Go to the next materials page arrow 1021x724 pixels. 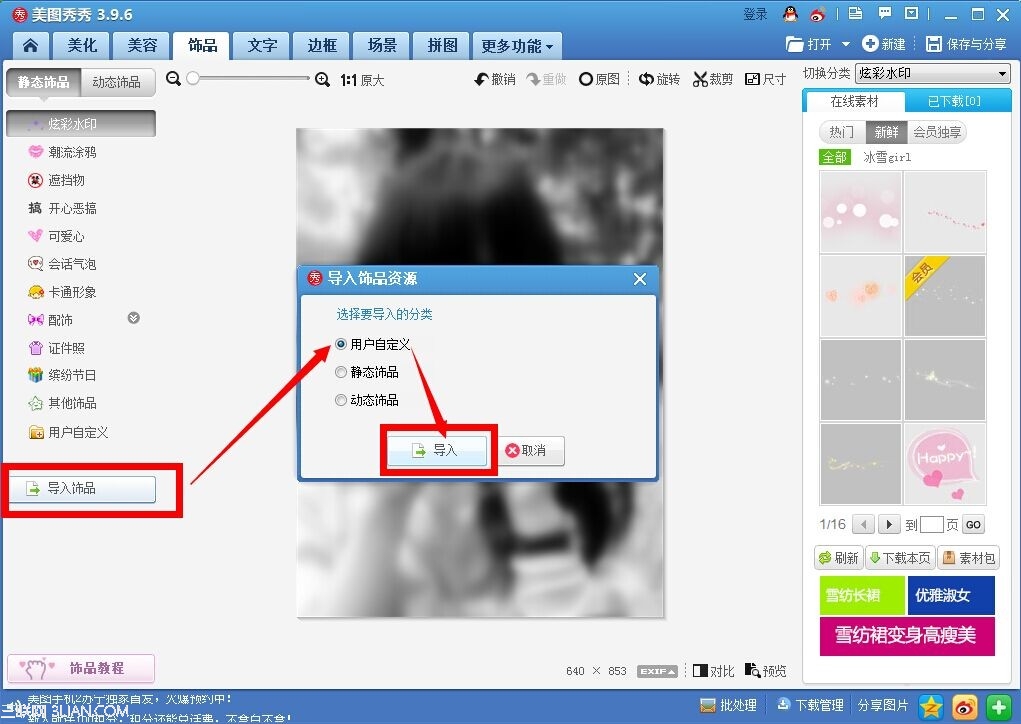point(888,524)
